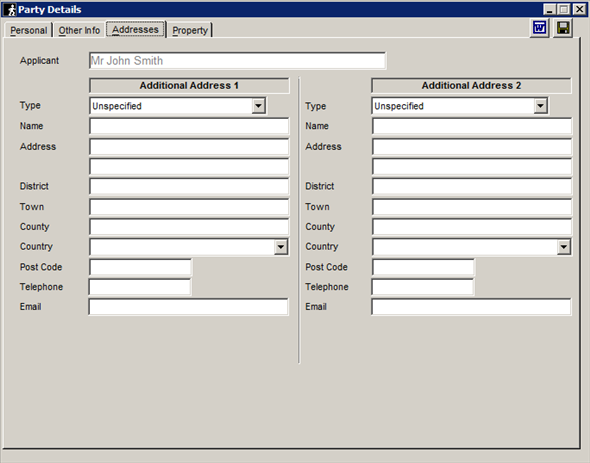Click the Word document export icon
Image resolution: width=590 pixels, height=463 pixels.
[x=540, y=28]
